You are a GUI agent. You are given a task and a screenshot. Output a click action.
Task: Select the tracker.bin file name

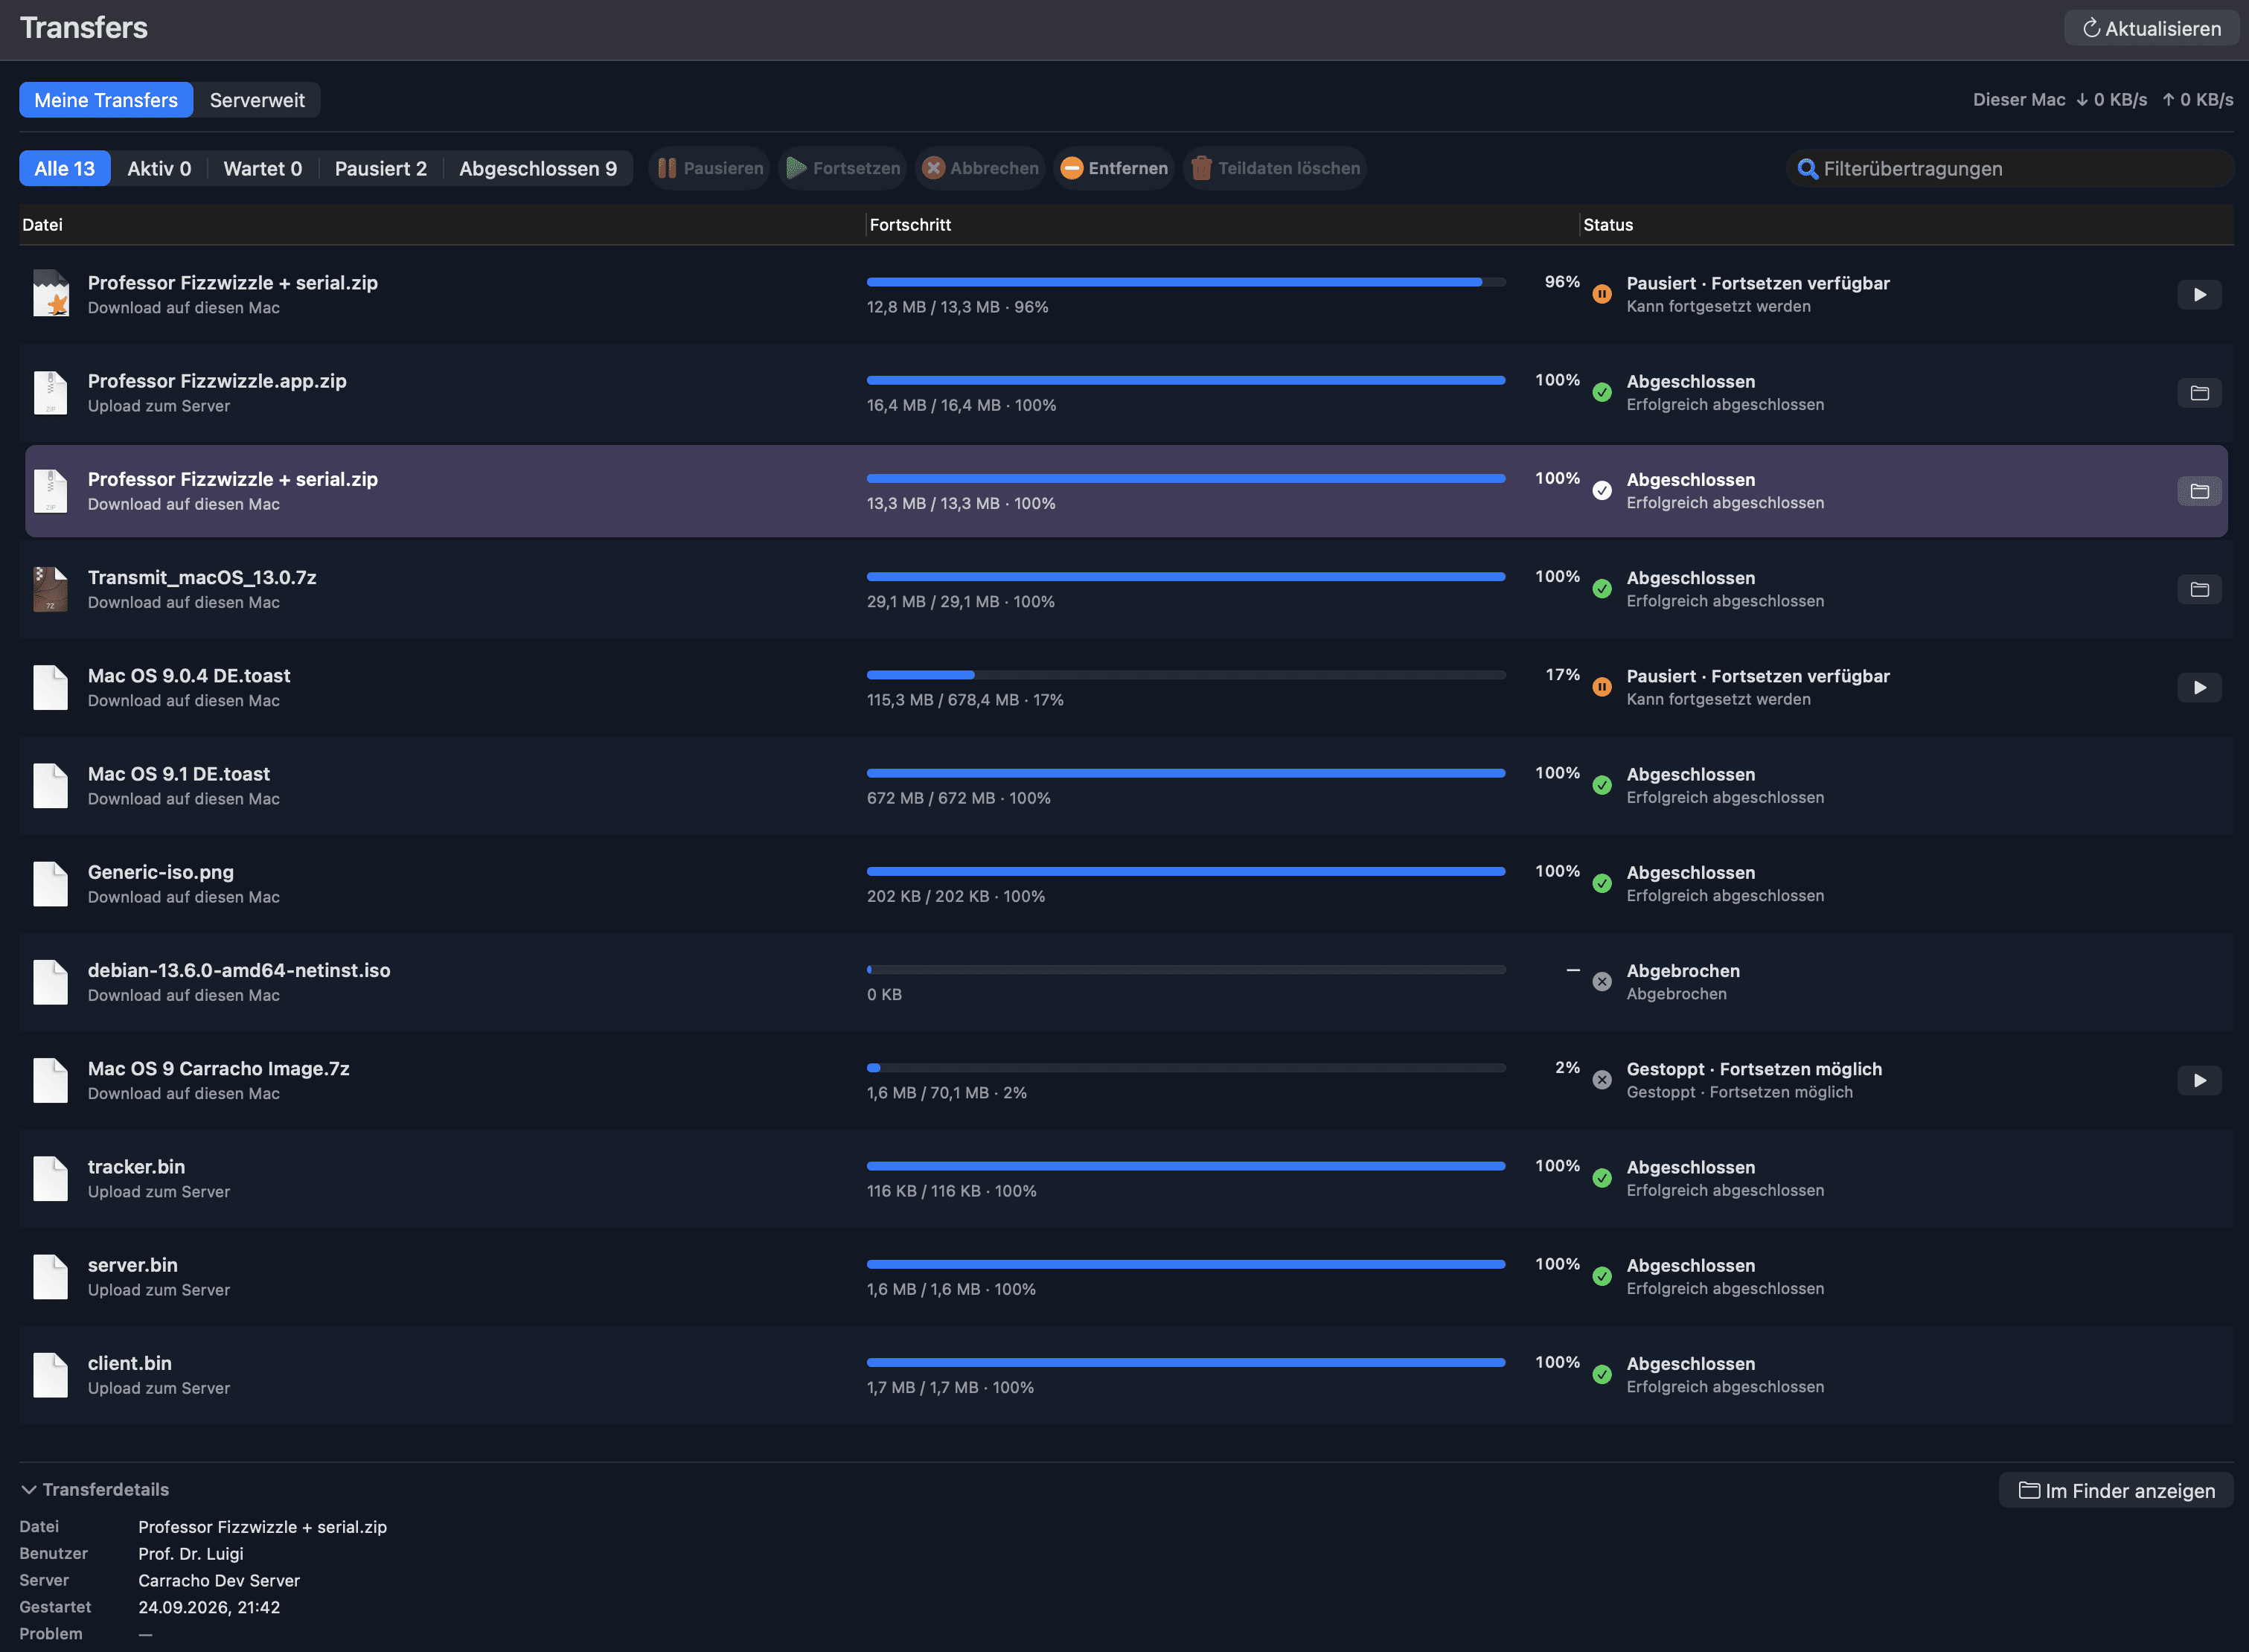pyautogui.click(x=136, y=1167)
